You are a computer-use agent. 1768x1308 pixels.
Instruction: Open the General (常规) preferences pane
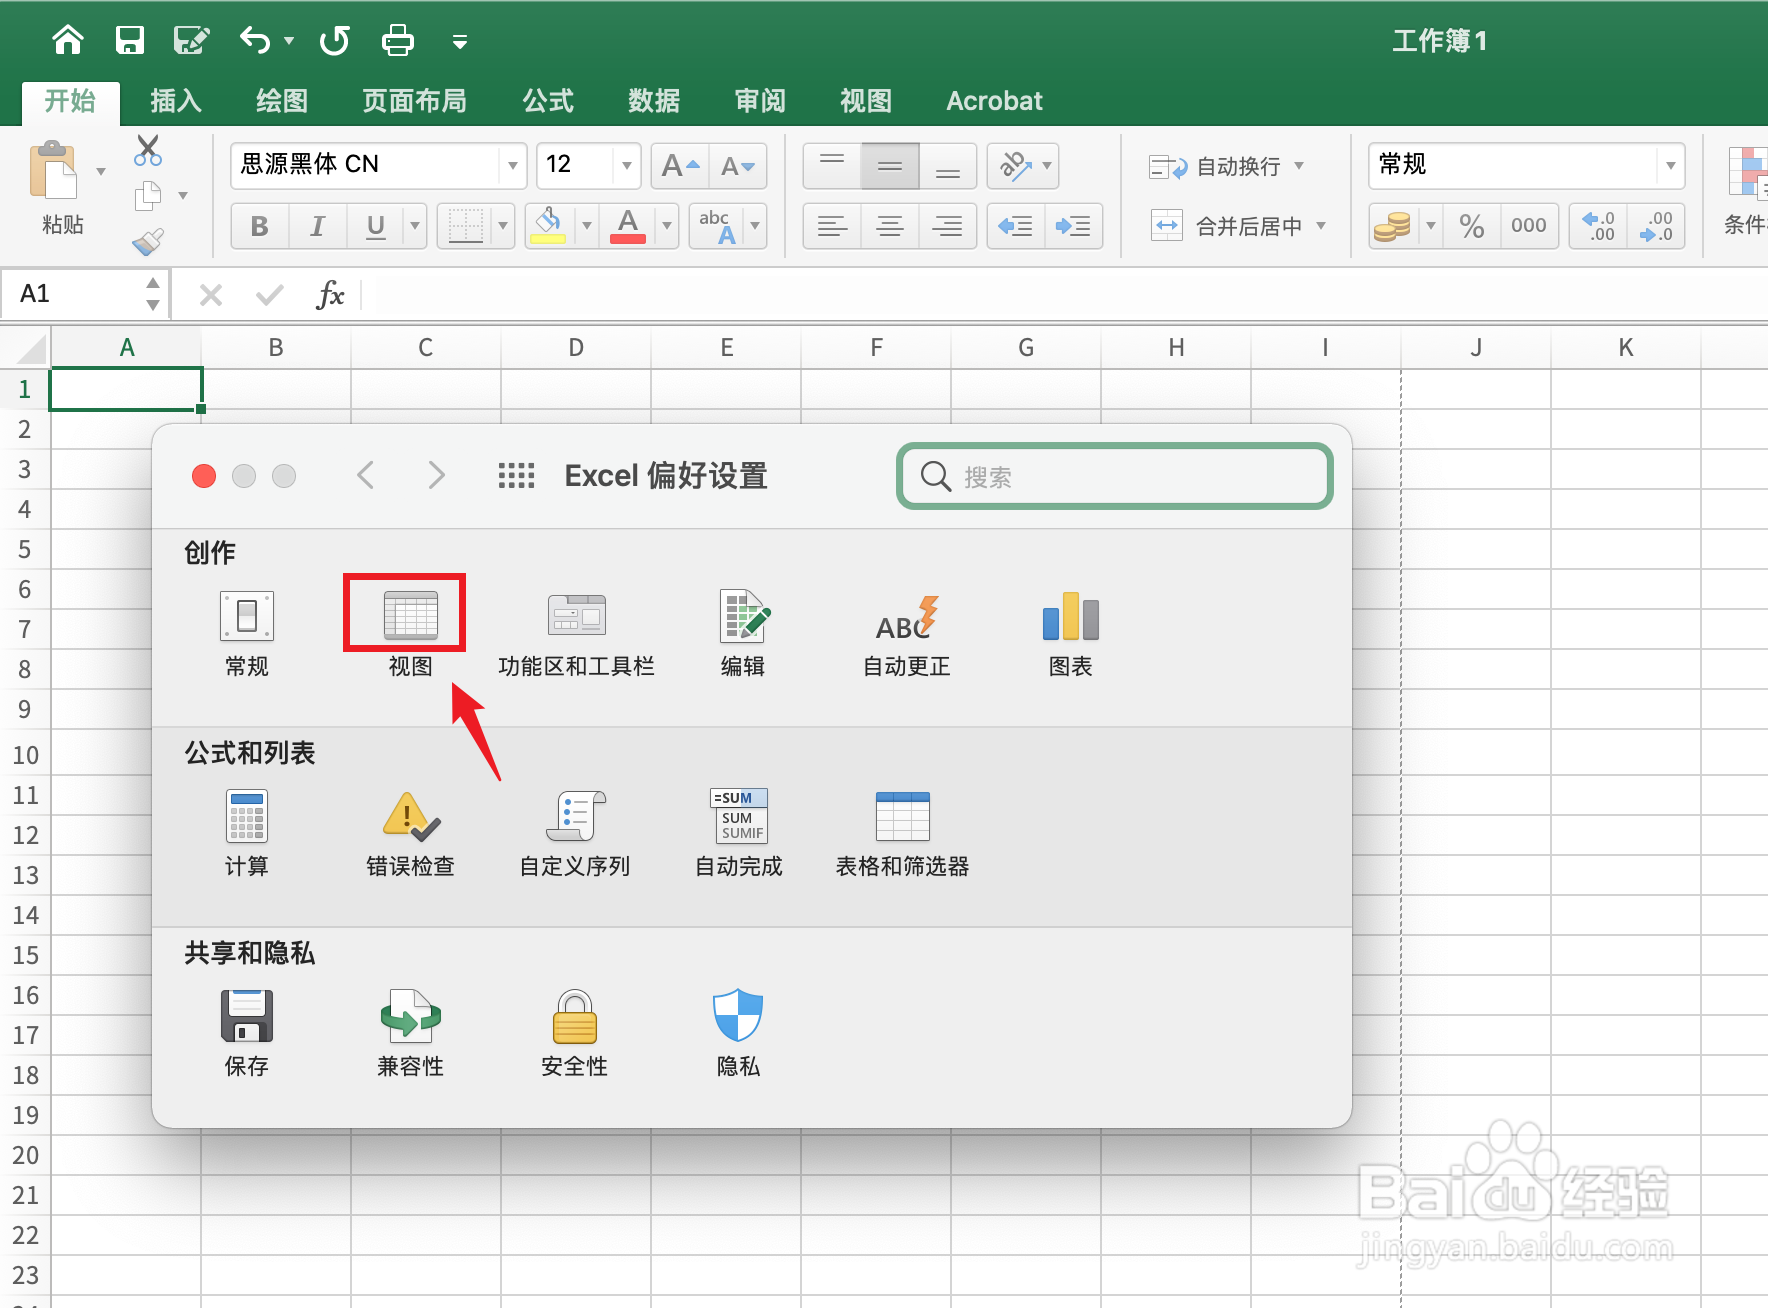click(x=246, y=633)
